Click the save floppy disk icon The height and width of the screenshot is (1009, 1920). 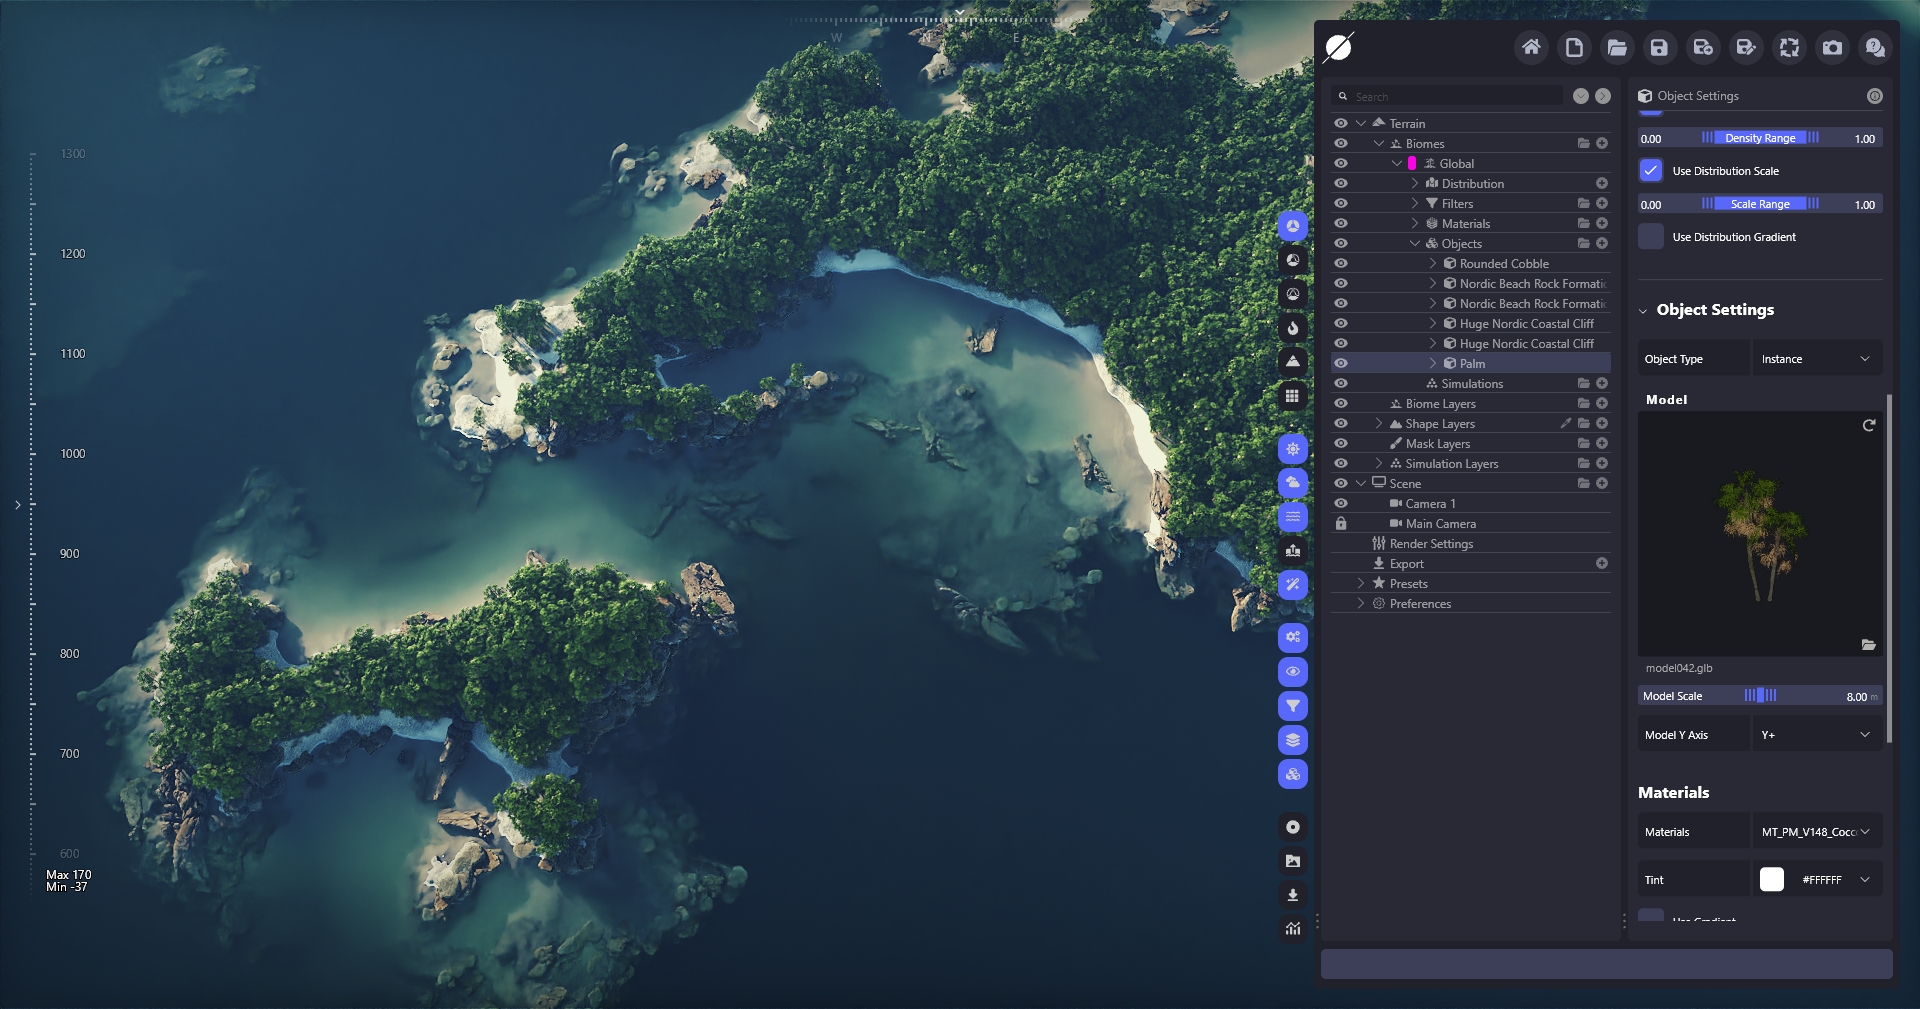click(1659, 47)
